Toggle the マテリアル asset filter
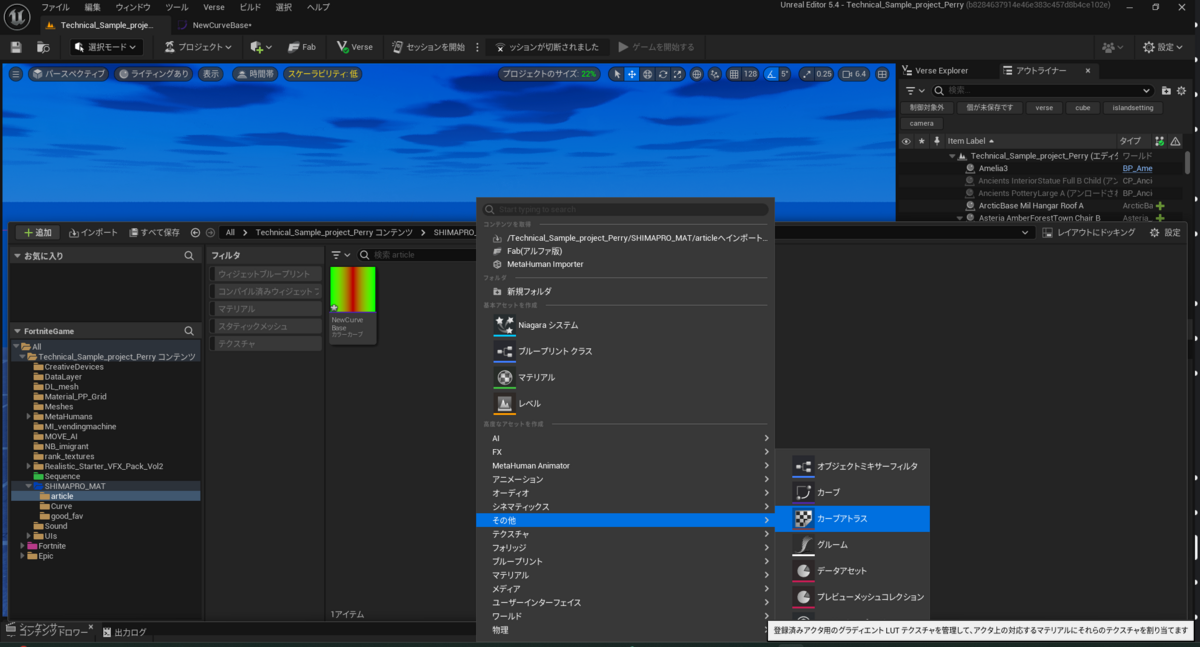The height and width of the screenshot is (647, 1200). [x=268, y=309]
